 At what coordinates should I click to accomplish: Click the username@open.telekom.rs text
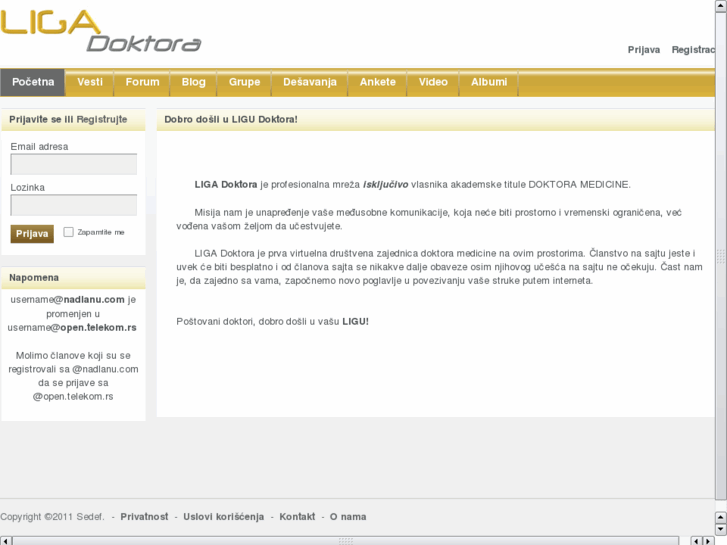point(72,327)
